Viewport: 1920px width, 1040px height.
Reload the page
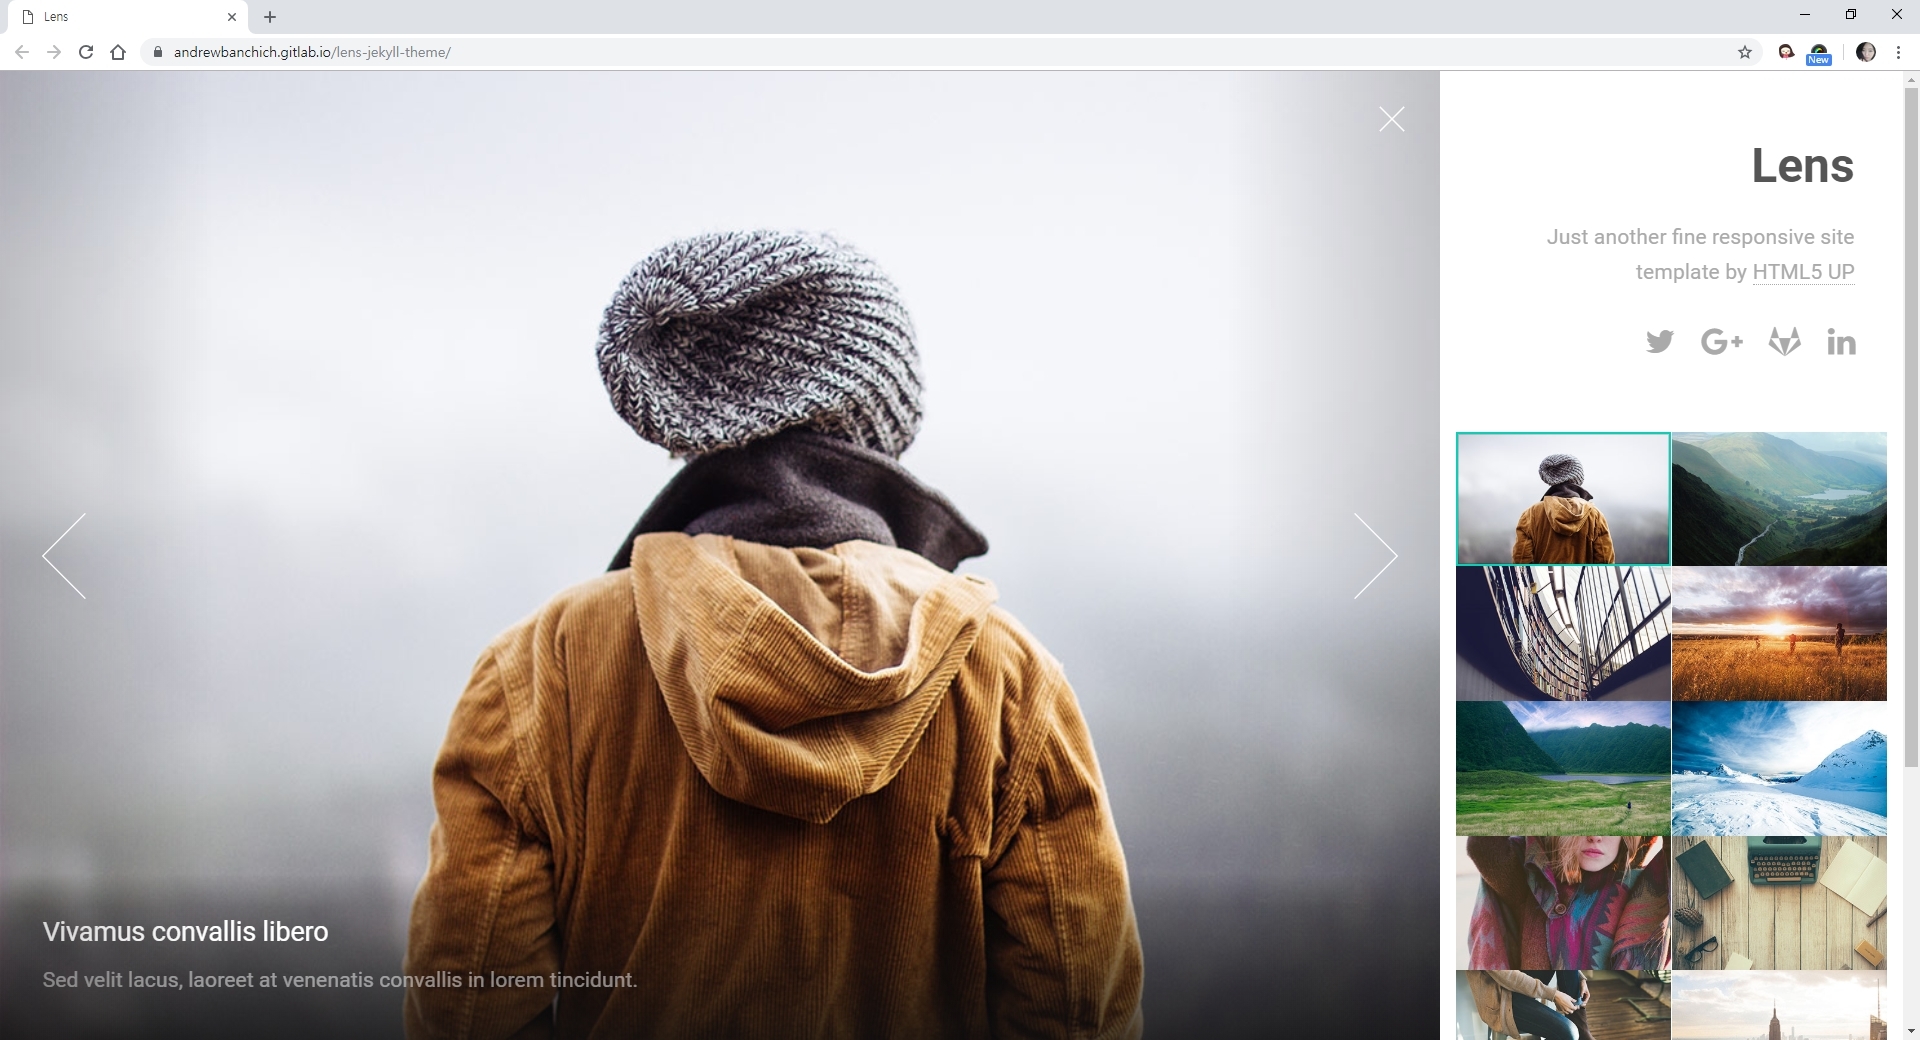coord(86,52)
